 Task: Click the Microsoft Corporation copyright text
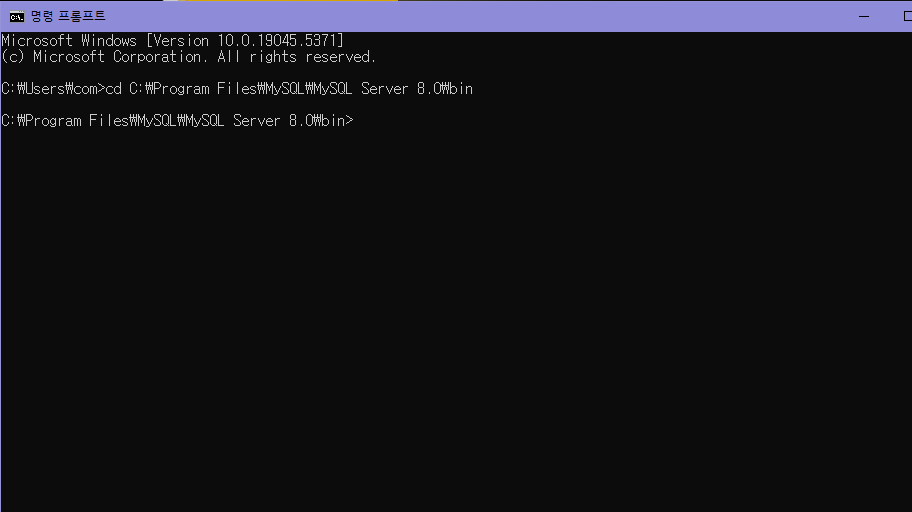[118, 57]
